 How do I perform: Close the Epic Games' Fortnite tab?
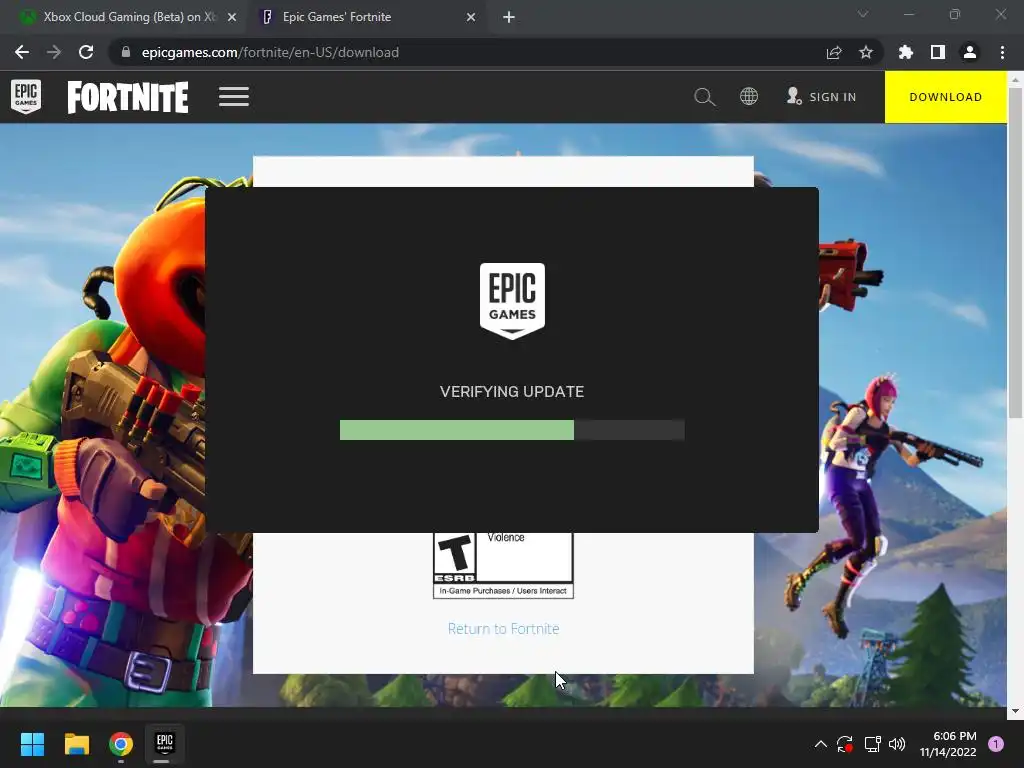(x=471, y=17)
